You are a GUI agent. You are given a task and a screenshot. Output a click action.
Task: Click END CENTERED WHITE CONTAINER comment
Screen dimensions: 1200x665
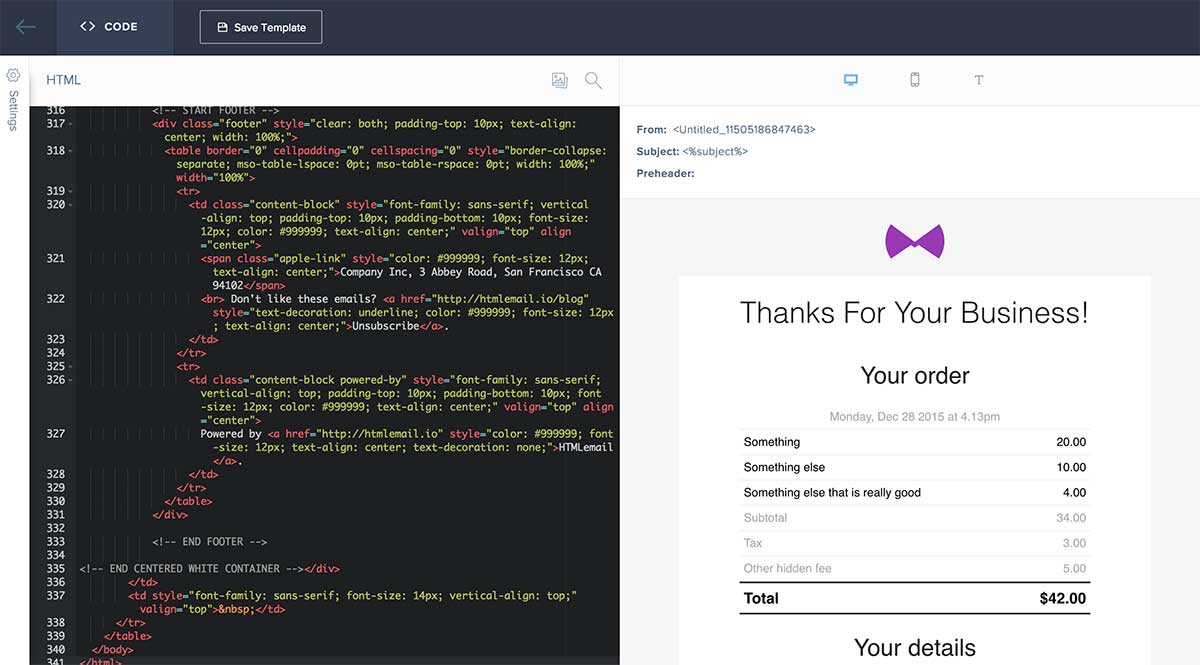click(x=192, y=569)
